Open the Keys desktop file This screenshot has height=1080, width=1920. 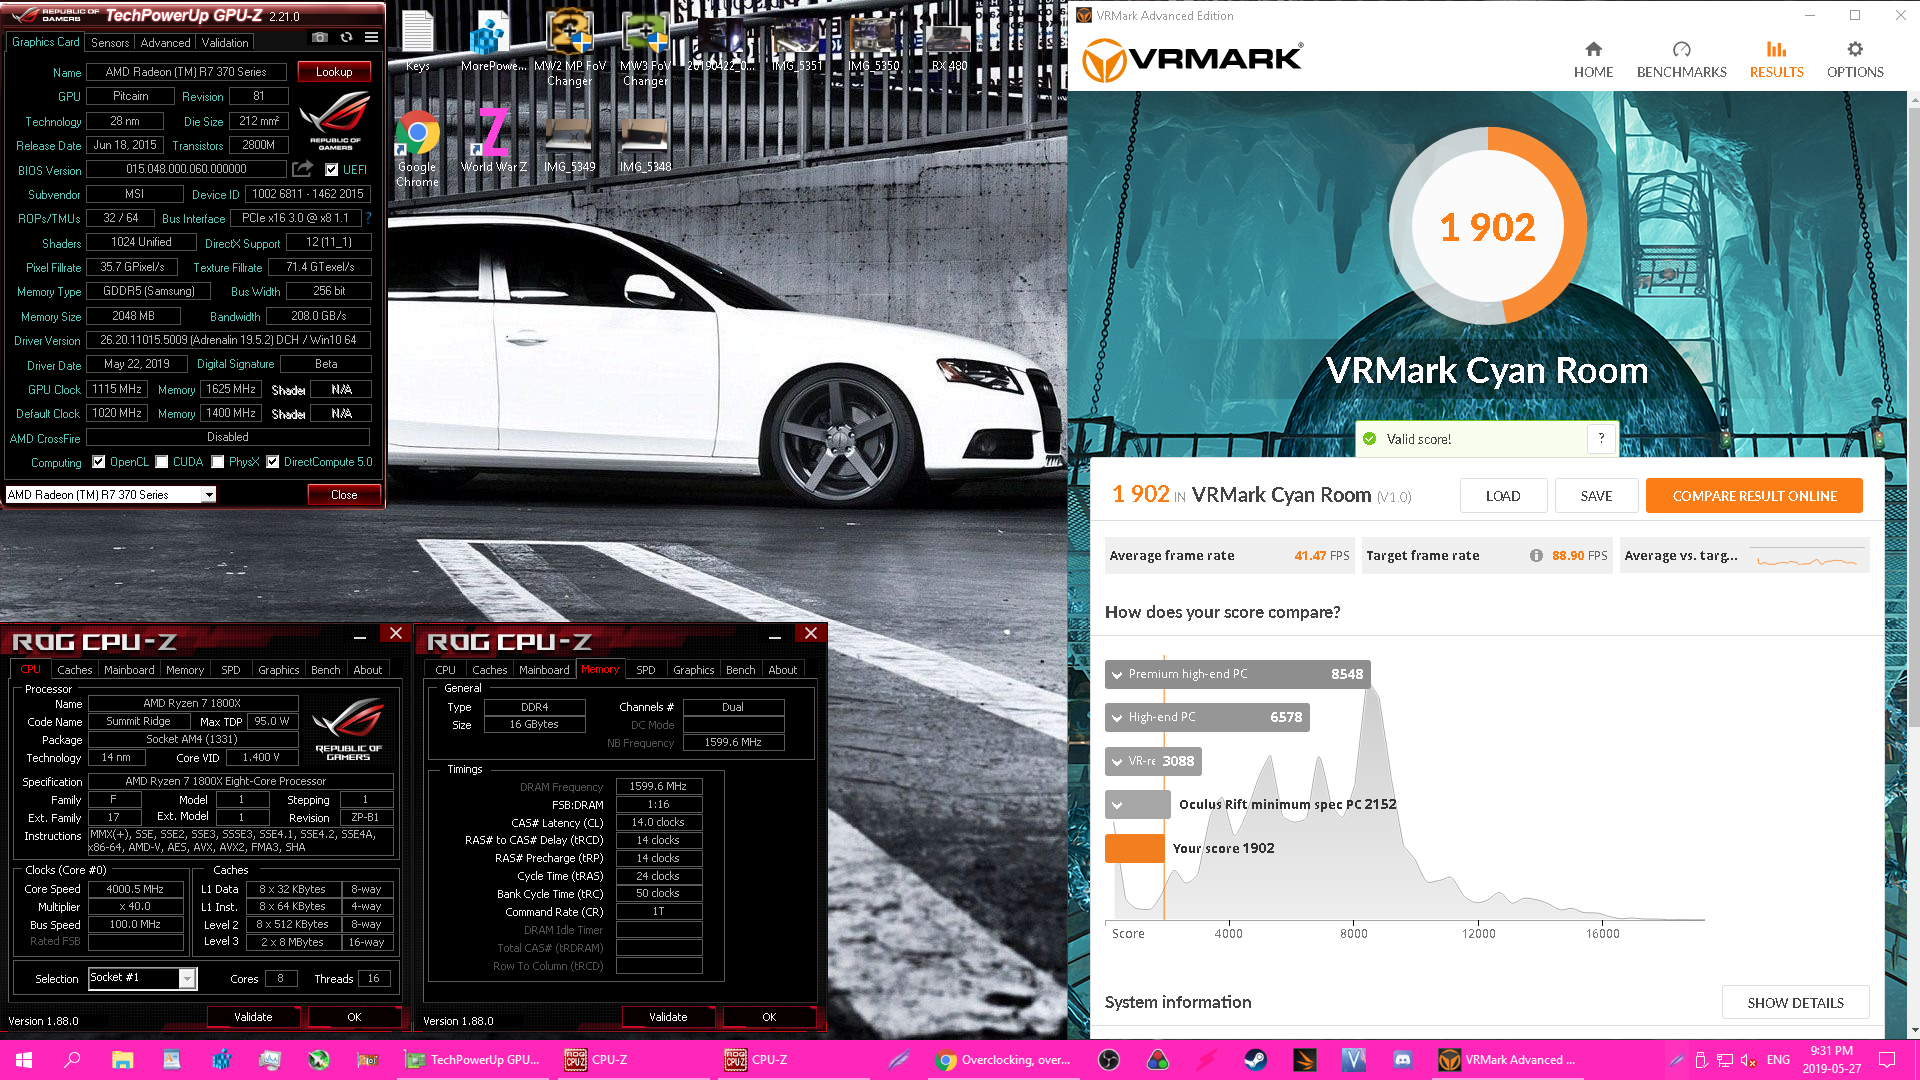[418, 42]
